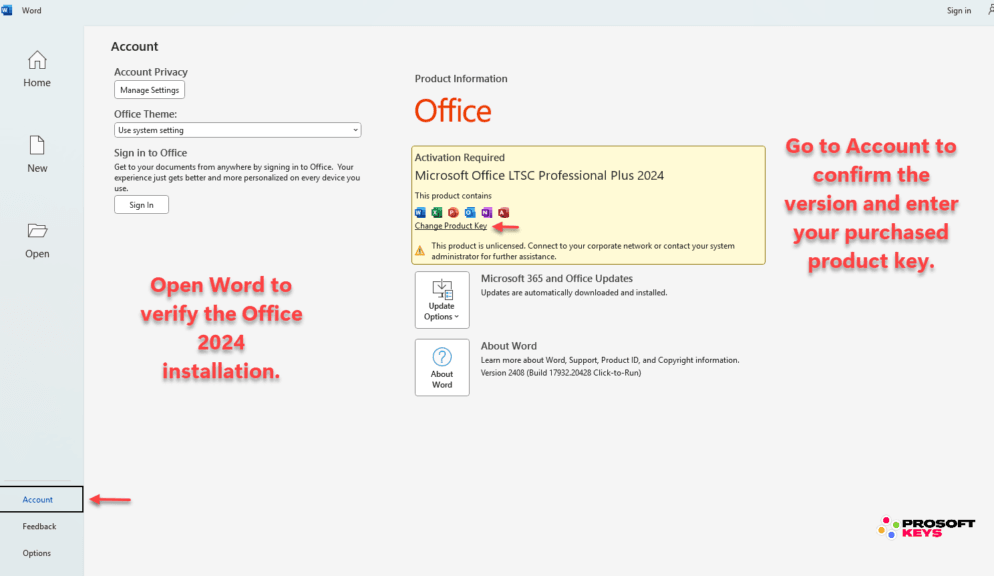Open the Options menu entry
The height and width of the screenshot is (576, 994).
pos(37,552)
